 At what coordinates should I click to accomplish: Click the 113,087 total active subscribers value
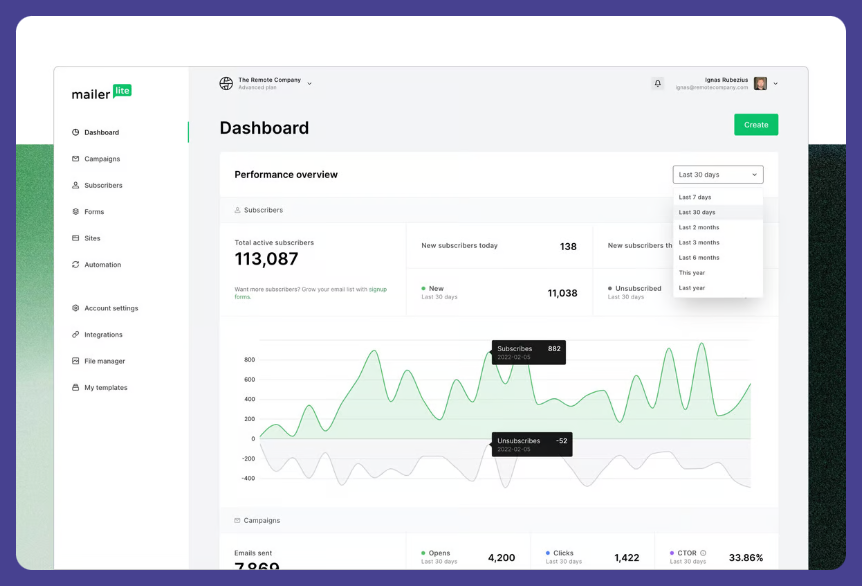click(267, 259)
